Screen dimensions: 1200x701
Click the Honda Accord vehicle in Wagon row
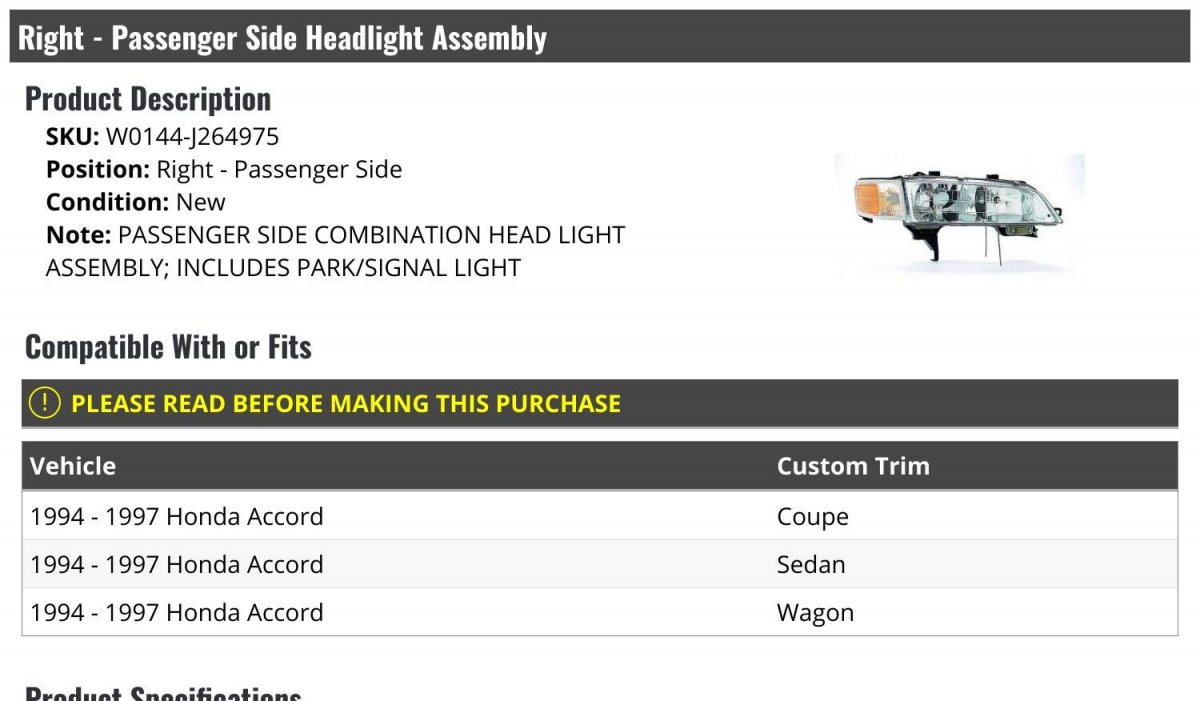pyautogui.click(x=177, y=612)
